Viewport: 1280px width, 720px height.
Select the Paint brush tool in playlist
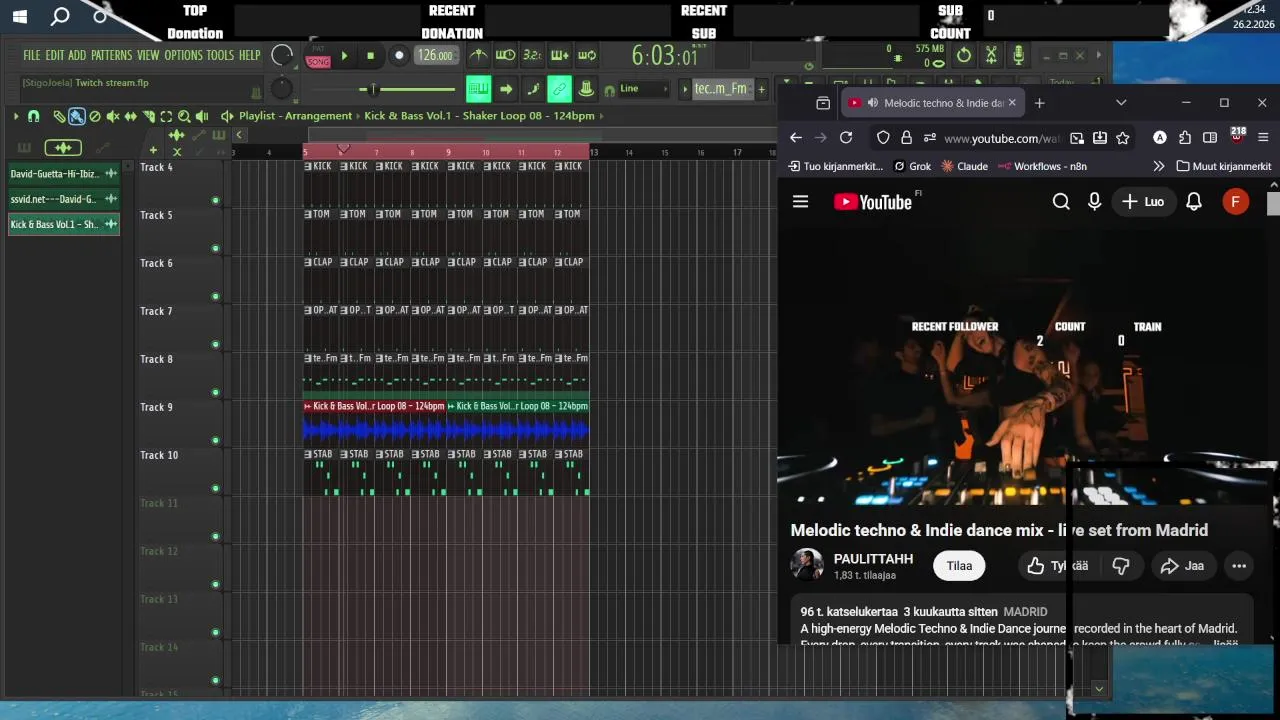pos(77,116)
